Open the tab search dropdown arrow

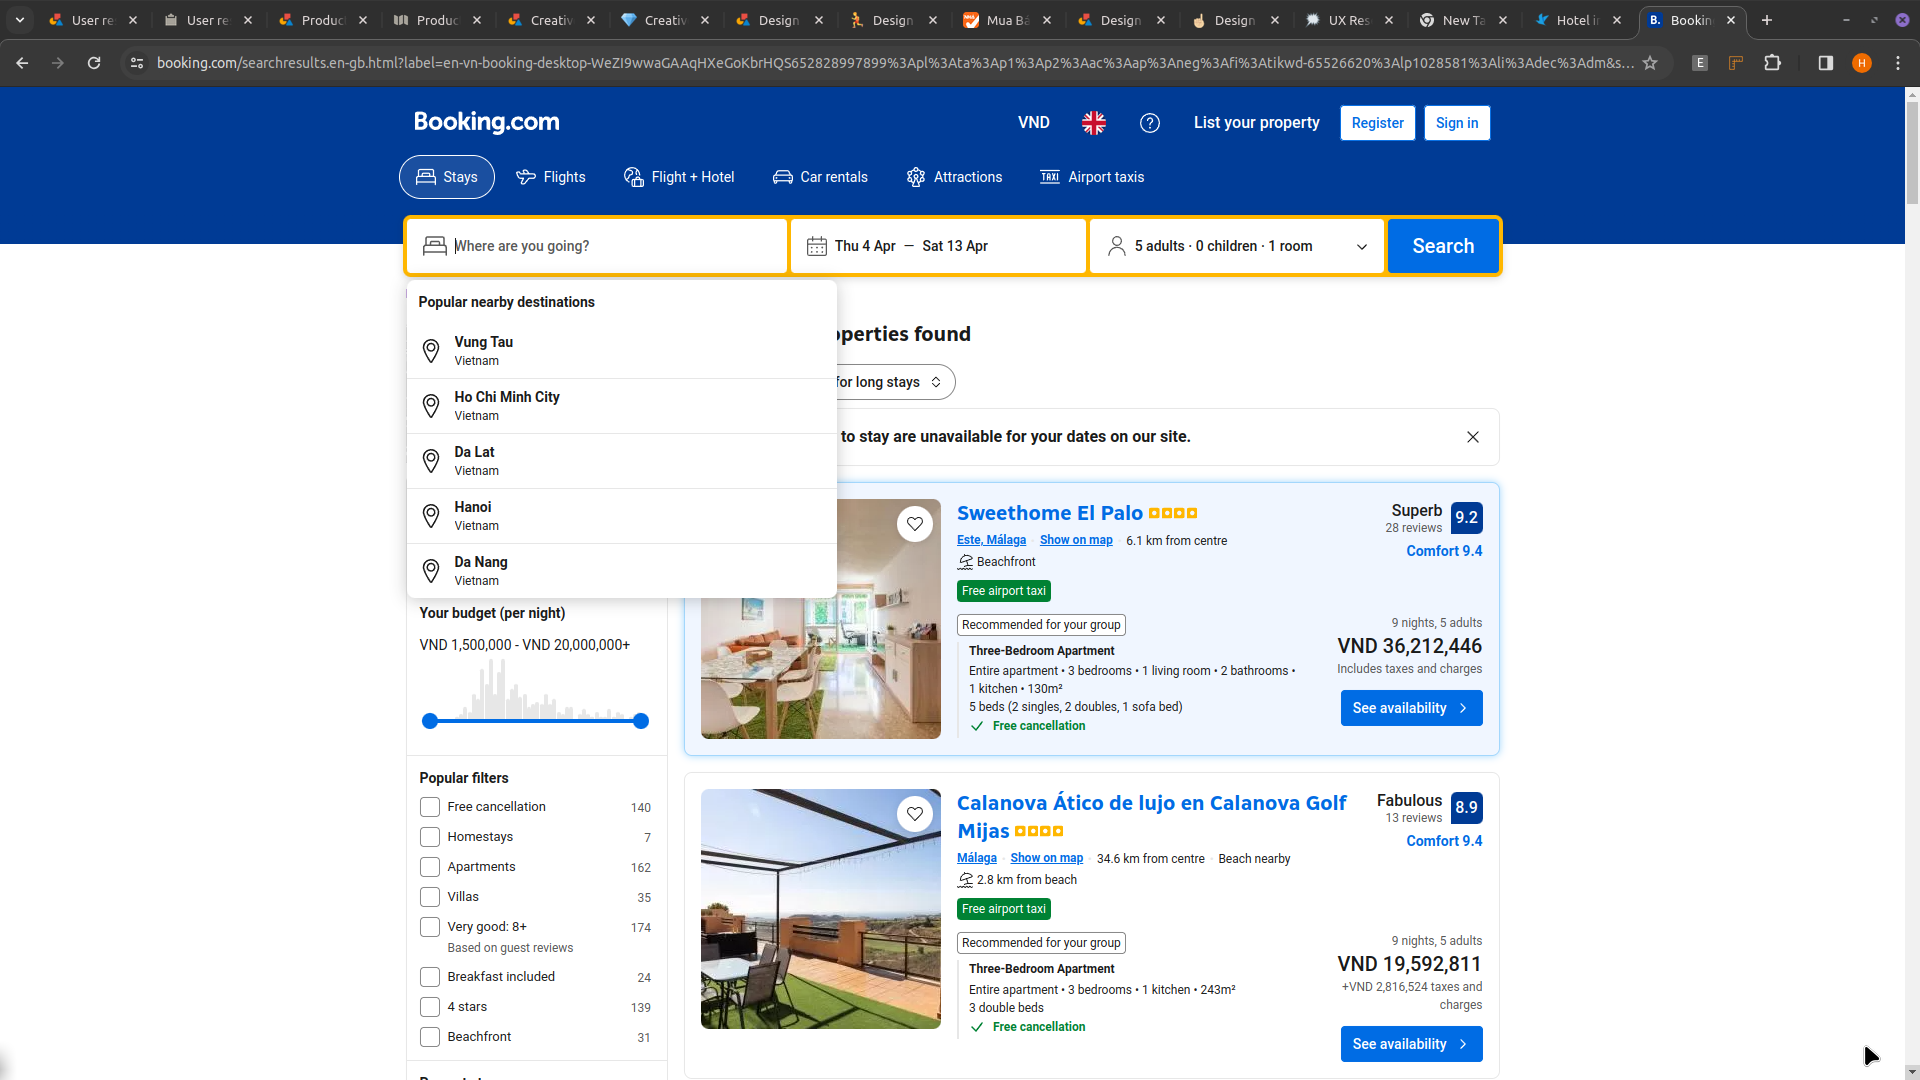pyautogui.click(x=20, y=20)
